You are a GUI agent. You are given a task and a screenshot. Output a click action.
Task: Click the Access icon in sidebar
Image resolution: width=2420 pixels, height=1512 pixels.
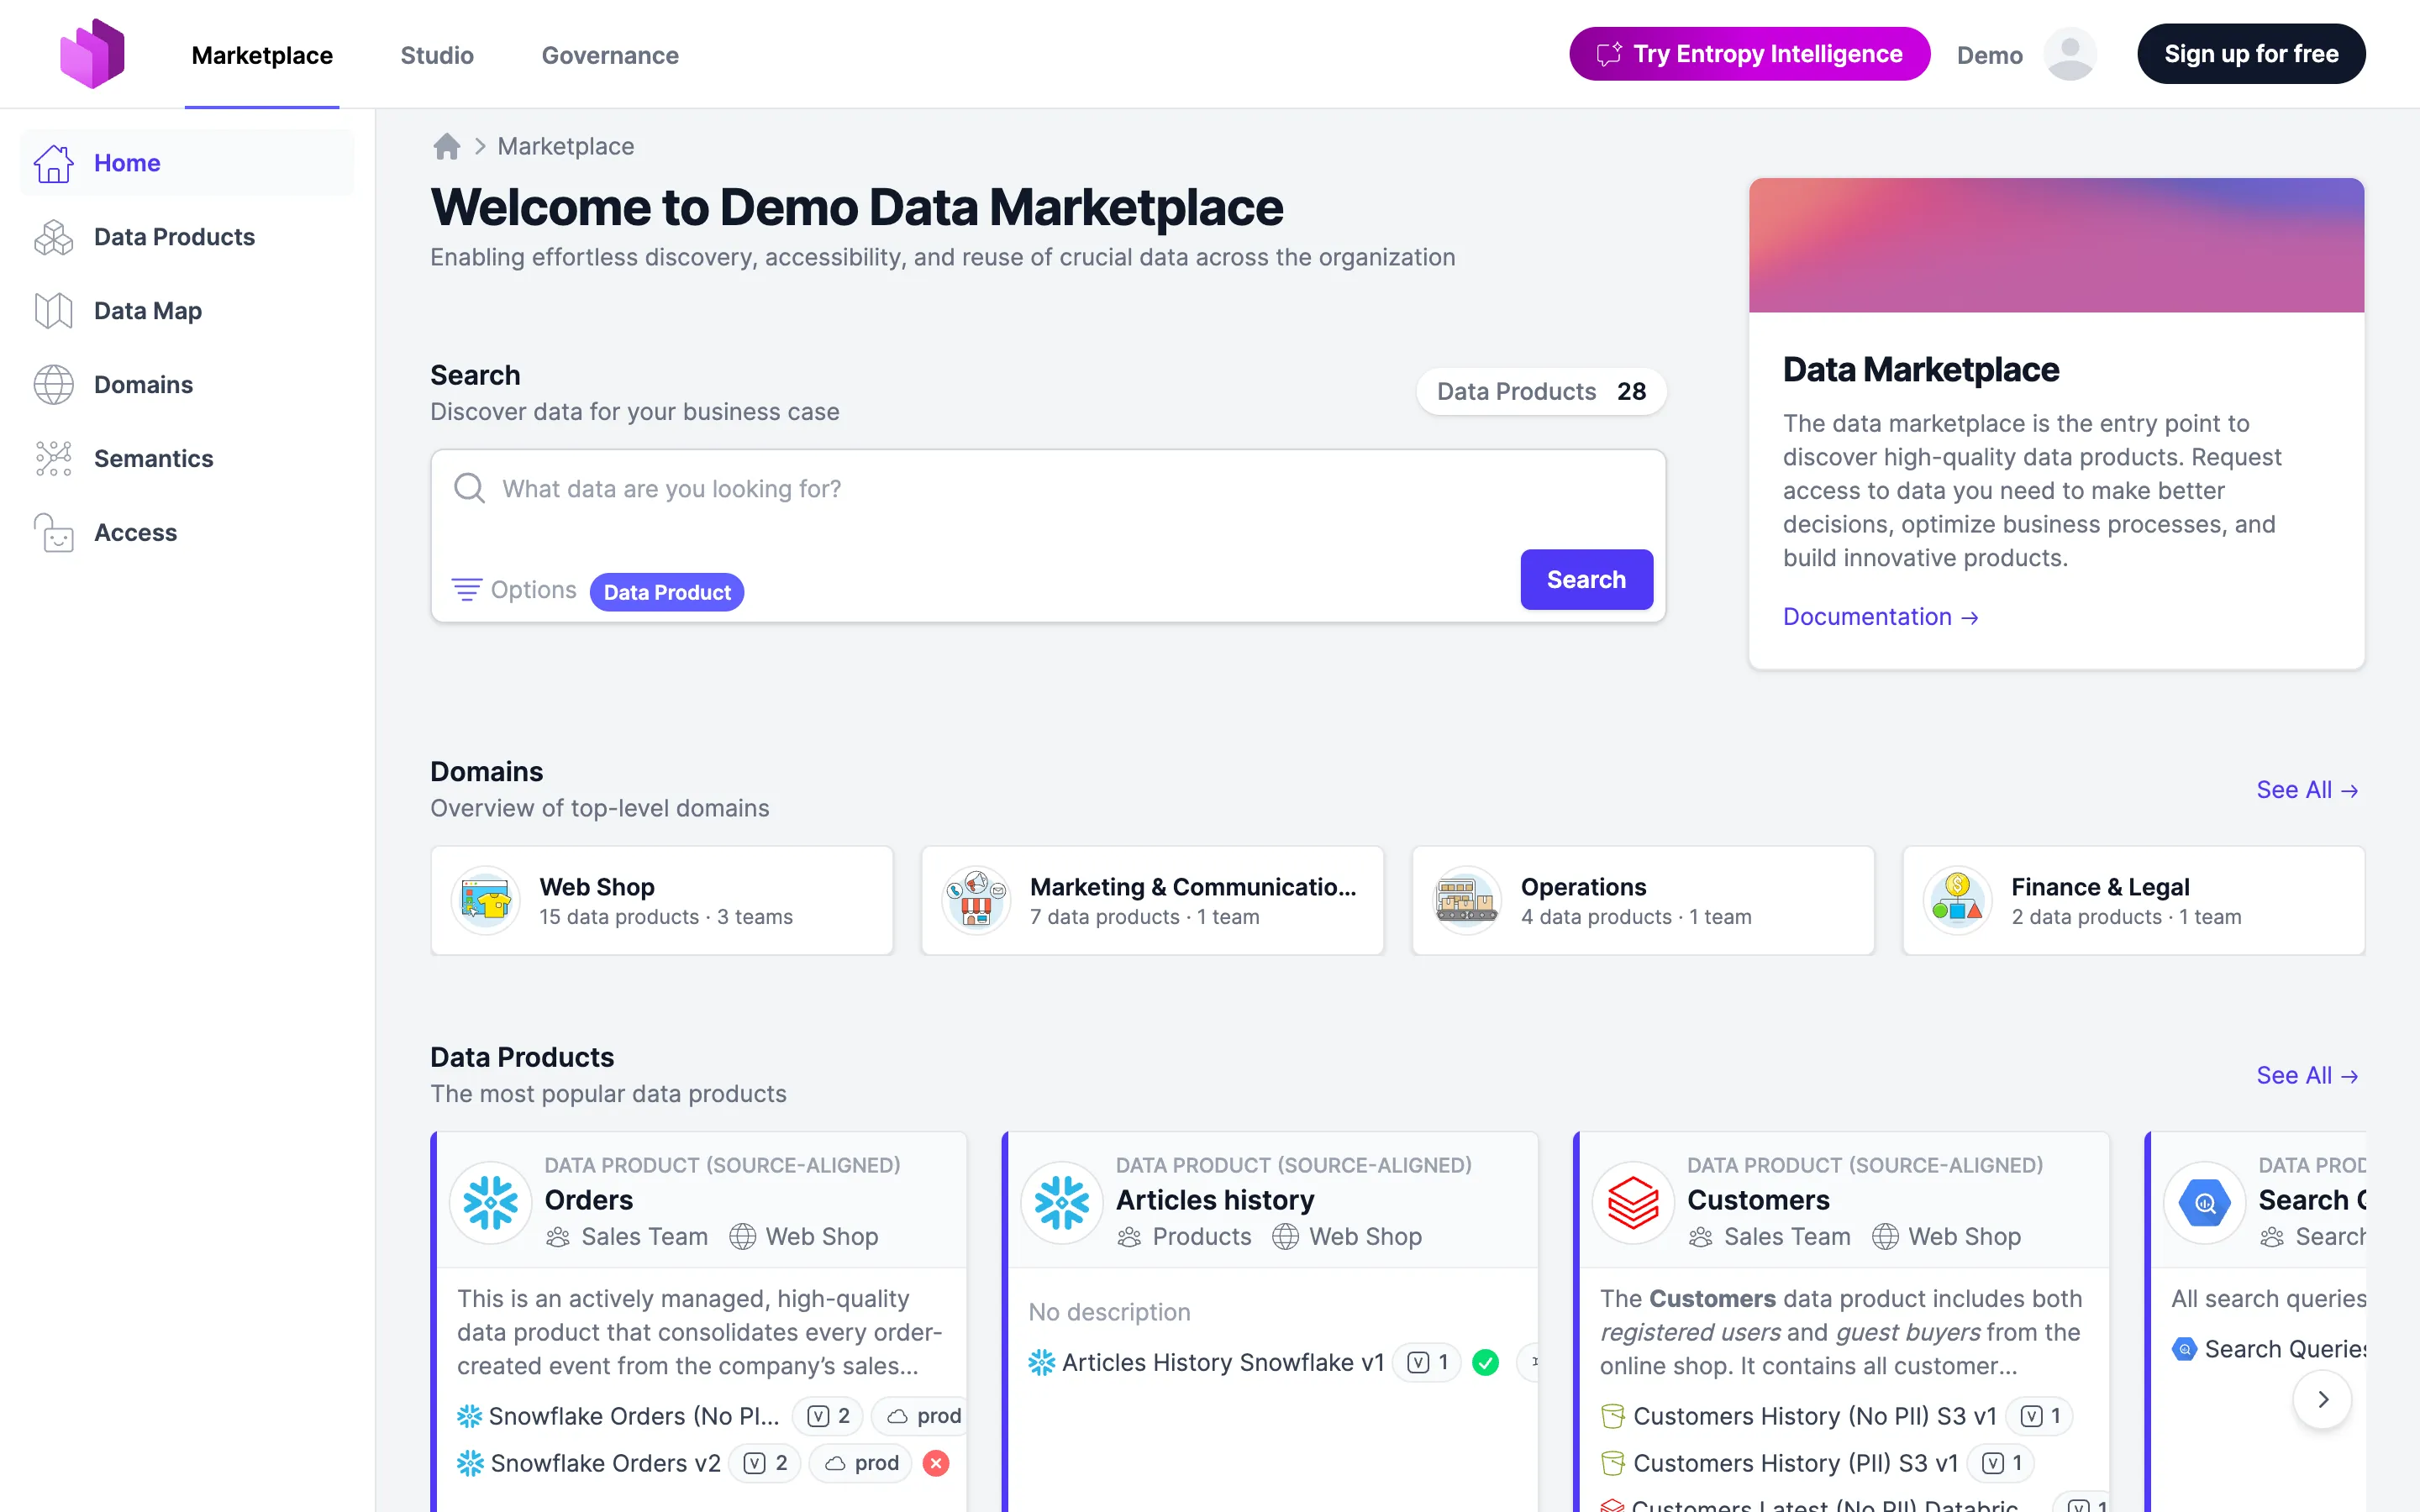pyautogui.click(x=54, y=533)
